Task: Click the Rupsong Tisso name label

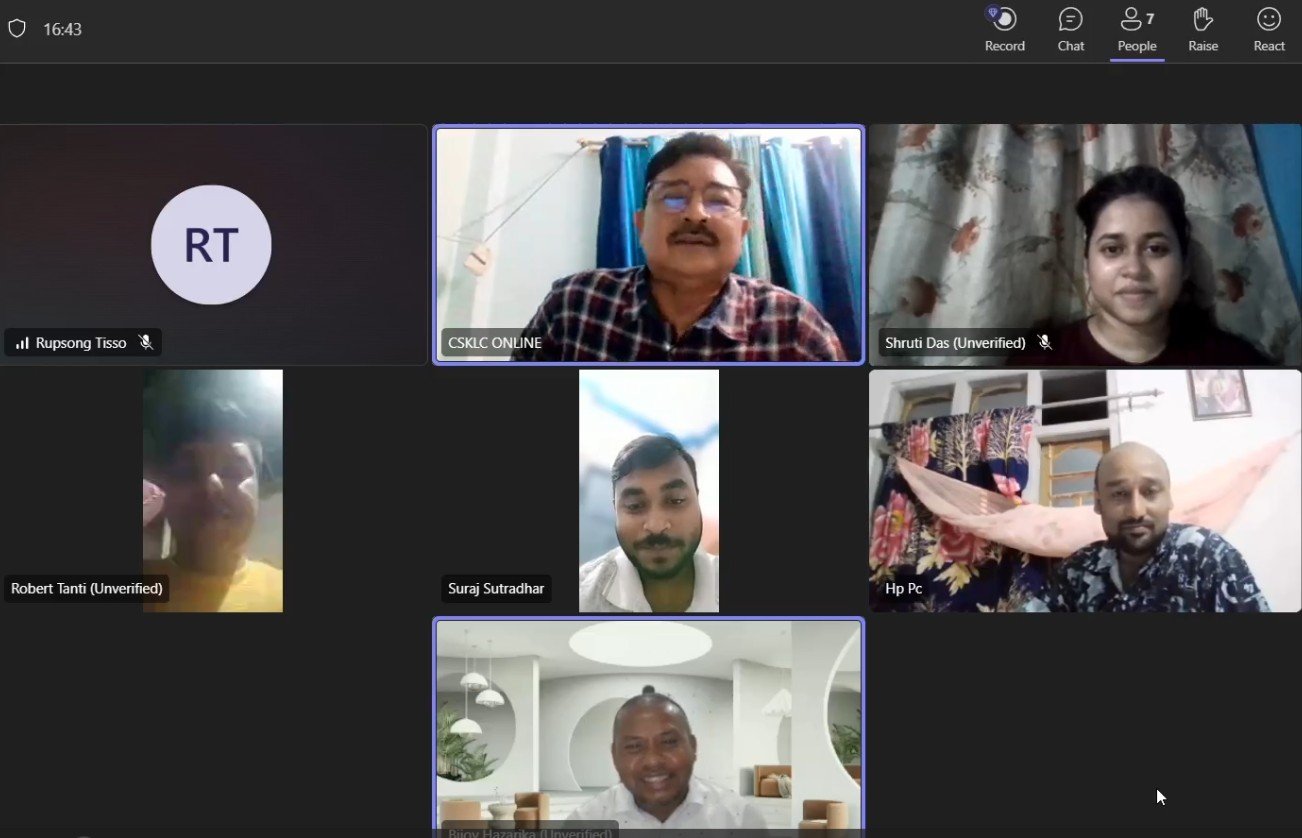Action: point(81,343)
